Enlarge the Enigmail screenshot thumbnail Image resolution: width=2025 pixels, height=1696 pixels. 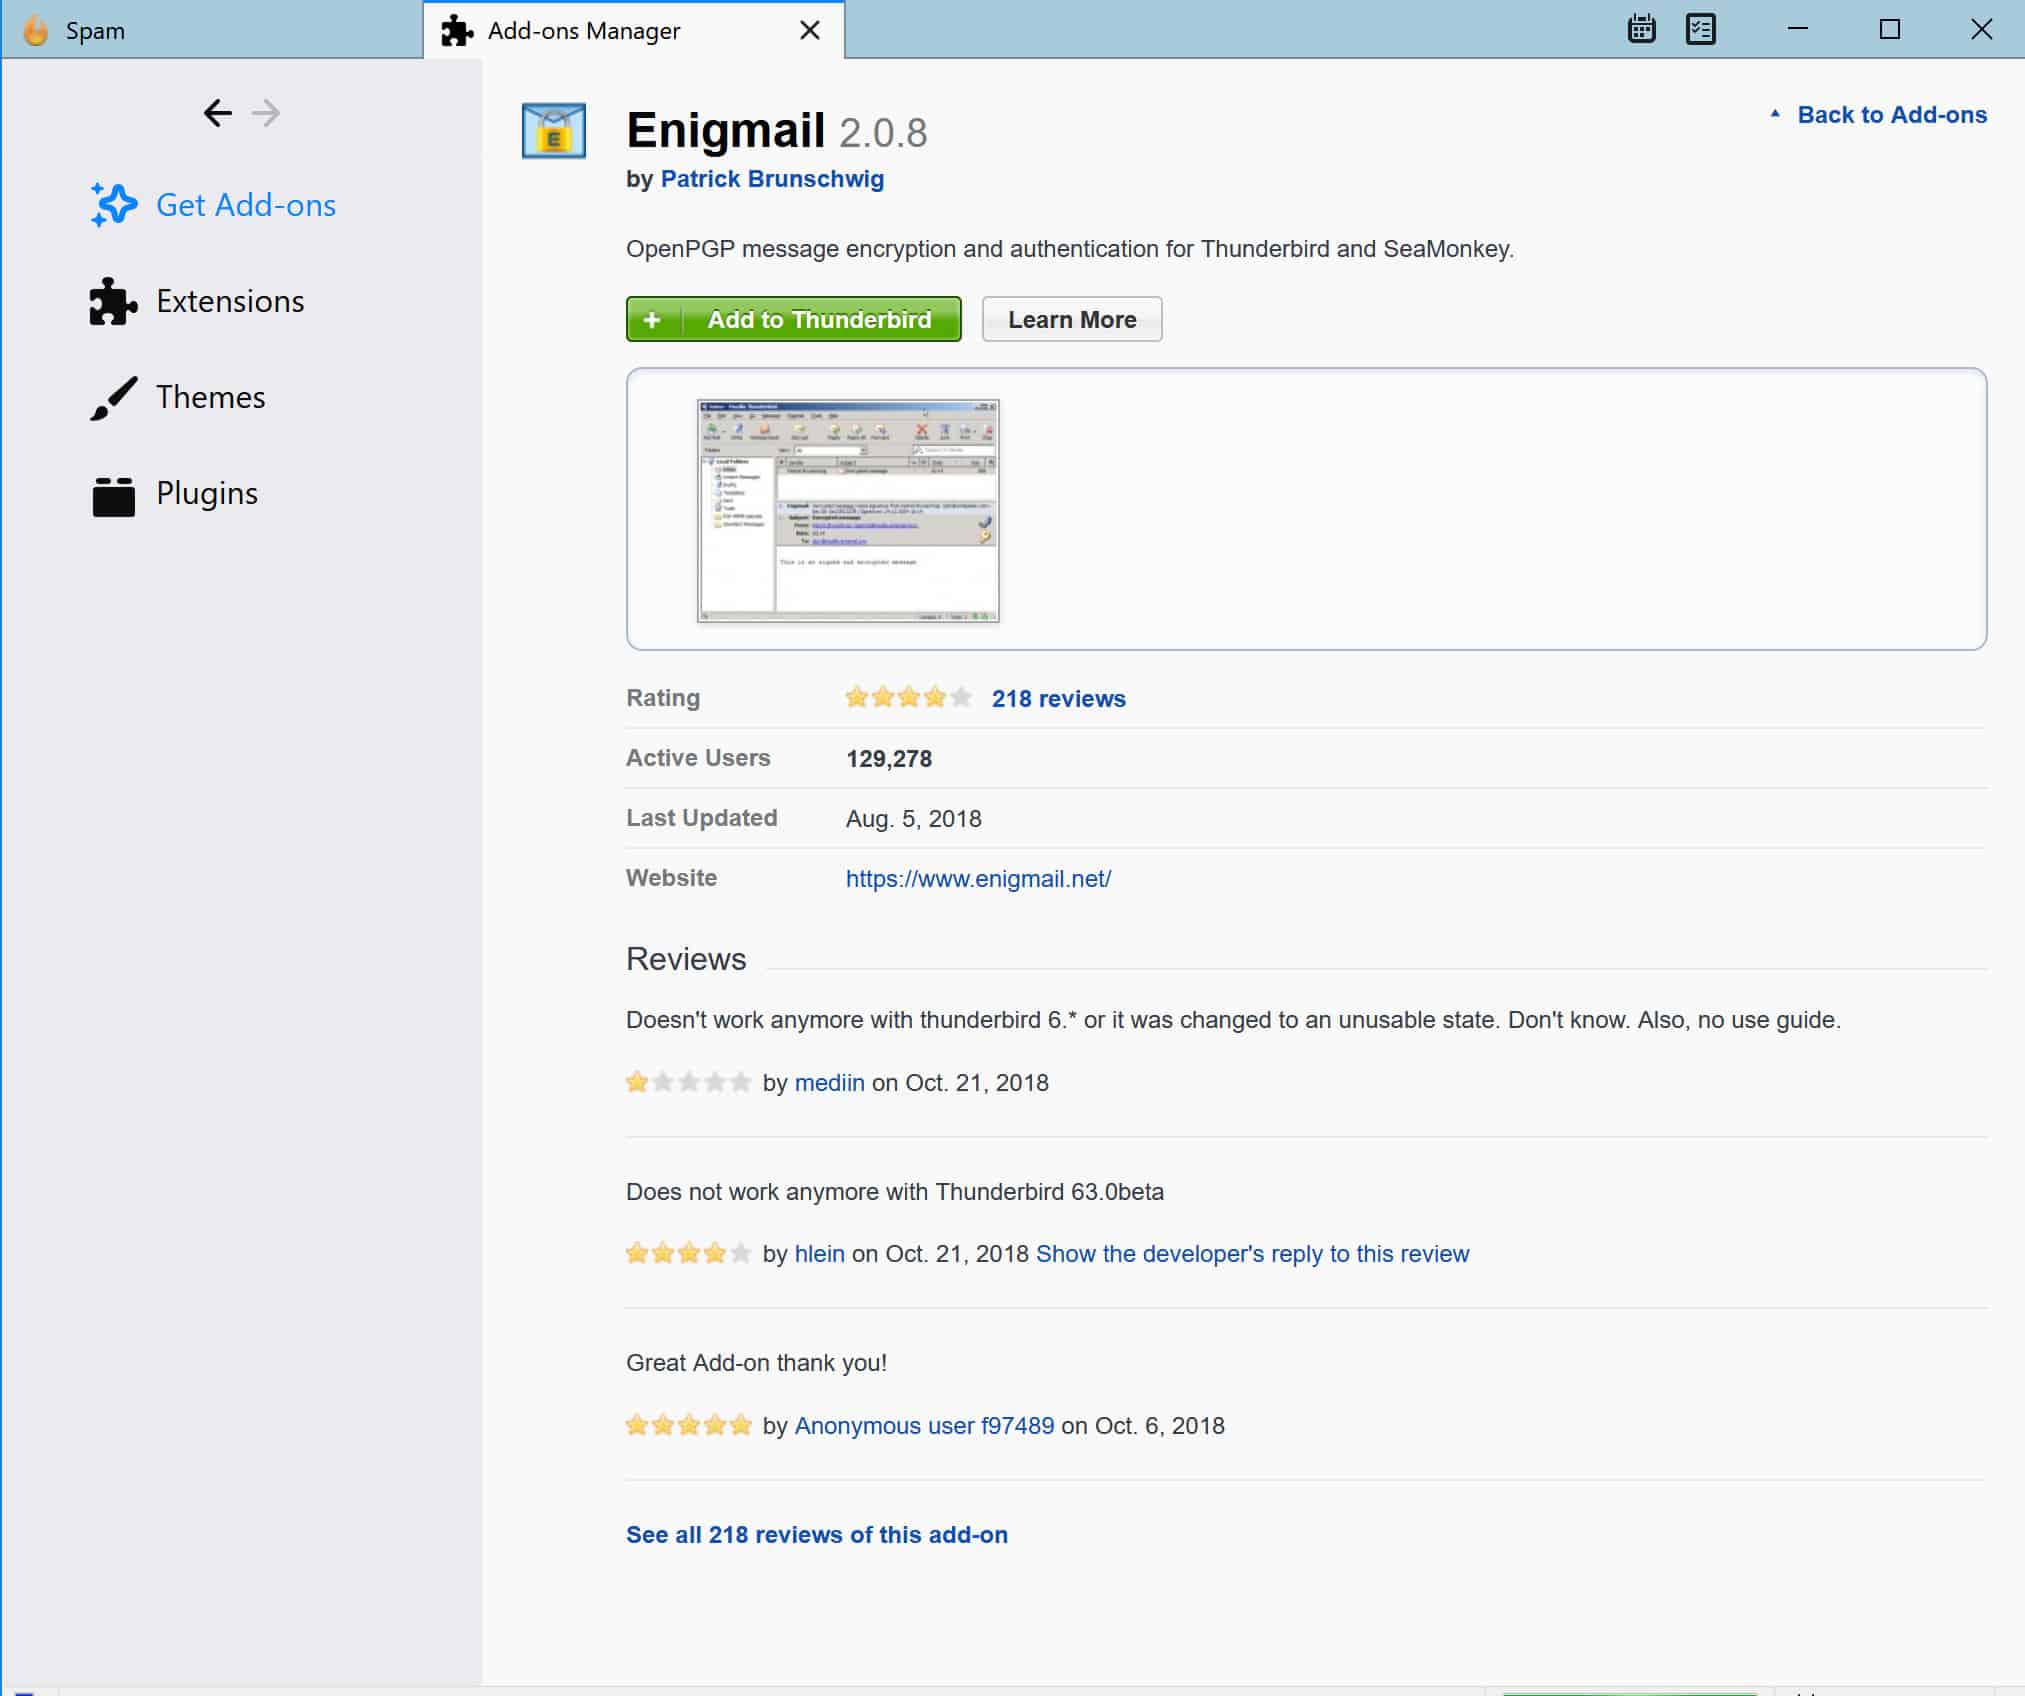[x=848, y=510]
